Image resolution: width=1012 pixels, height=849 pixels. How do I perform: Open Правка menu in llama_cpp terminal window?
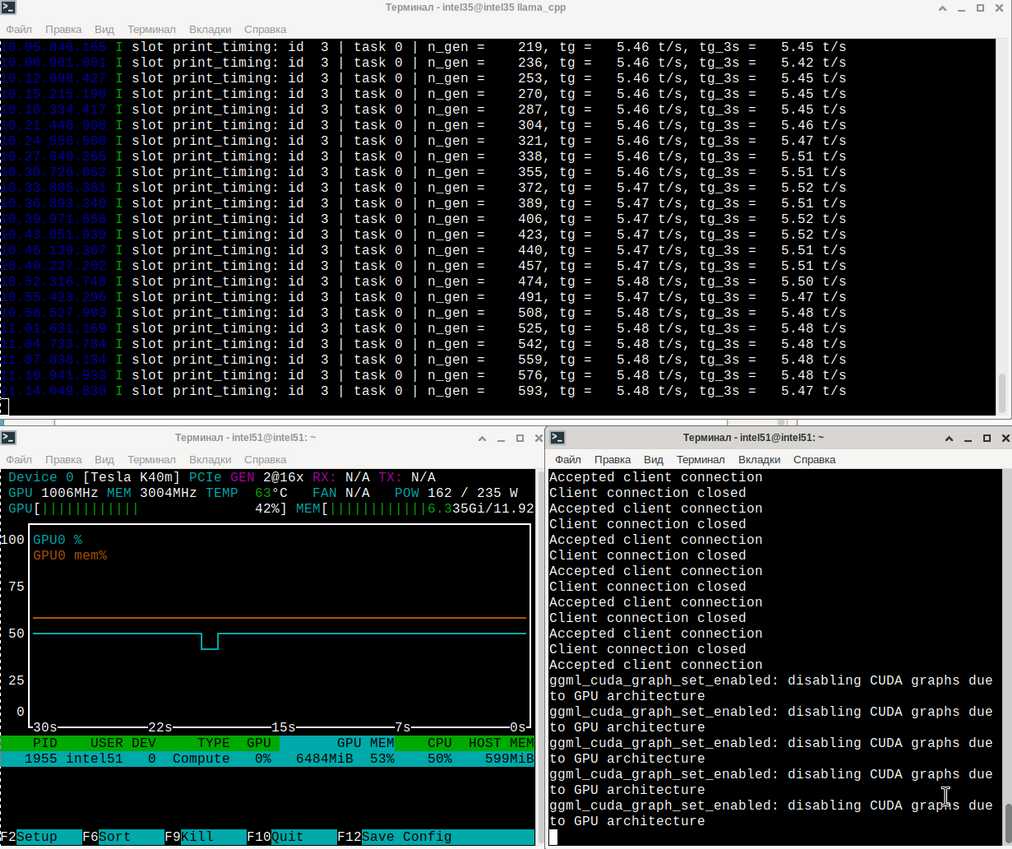pyautogui.click(x=63, y=29)
